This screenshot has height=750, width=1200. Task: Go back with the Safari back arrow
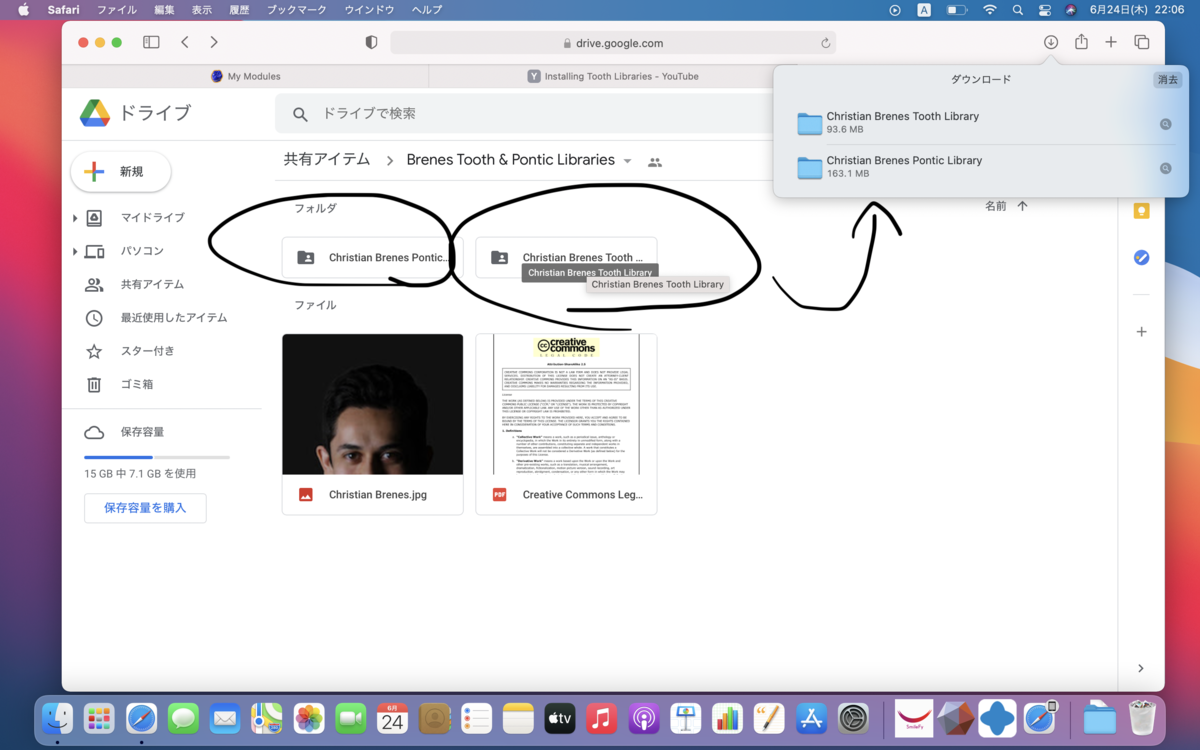(x=185, y=42)
